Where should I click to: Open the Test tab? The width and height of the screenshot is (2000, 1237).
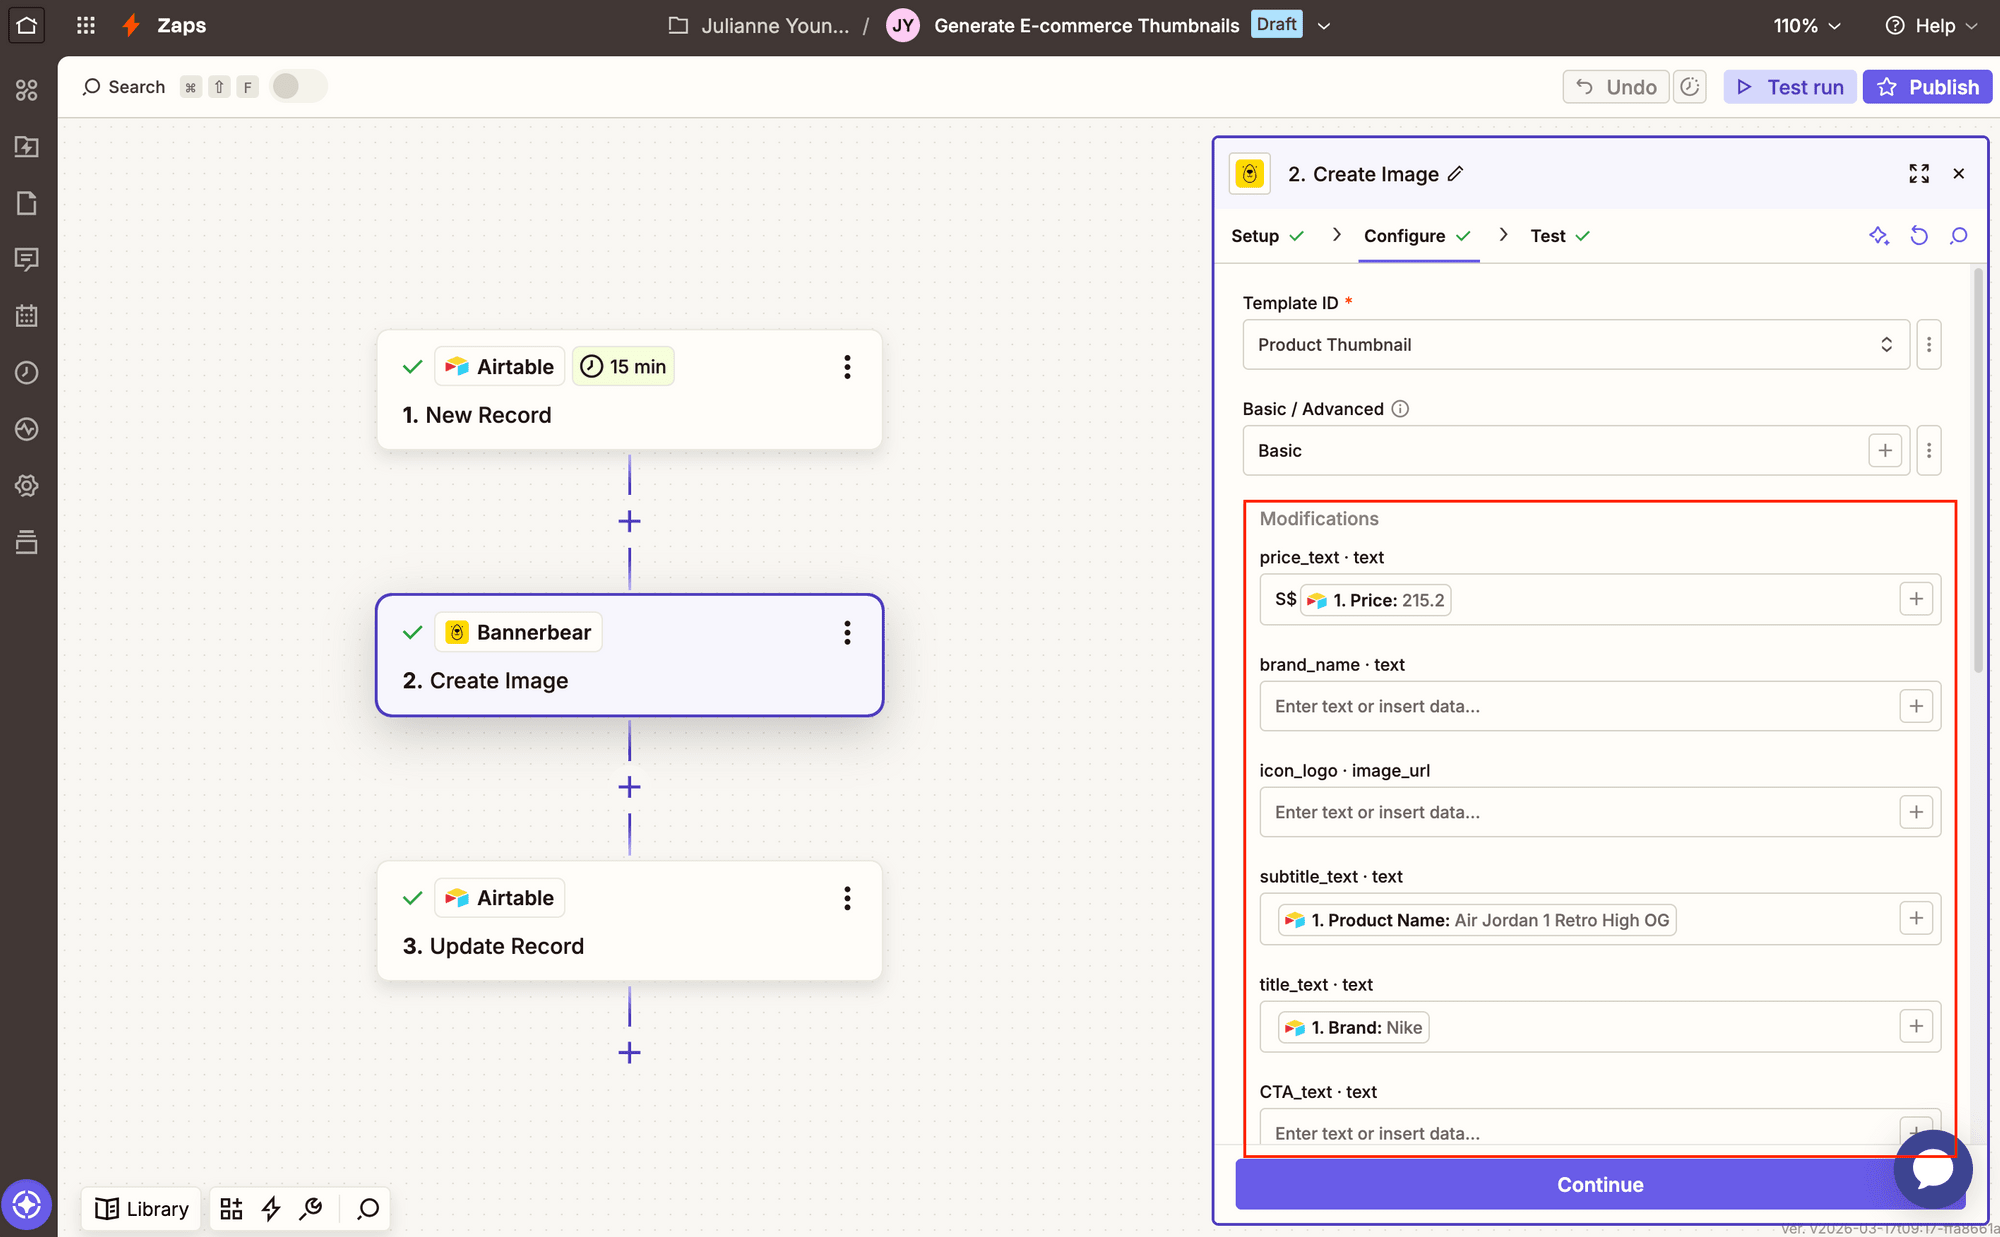1547,236
